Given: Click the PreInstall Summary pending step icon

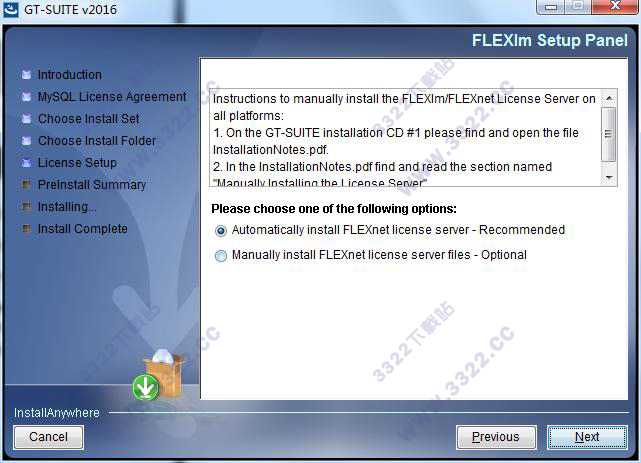Looking at the screenshot, I should click(26, 185).
